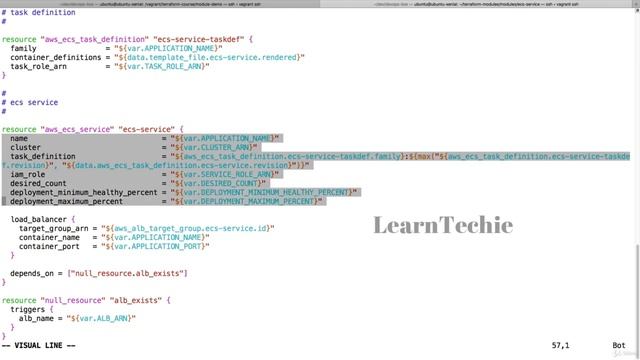Click the "null_resource" resource type string
The width and height of the screenshot is (640, 360).
(73, 300)
